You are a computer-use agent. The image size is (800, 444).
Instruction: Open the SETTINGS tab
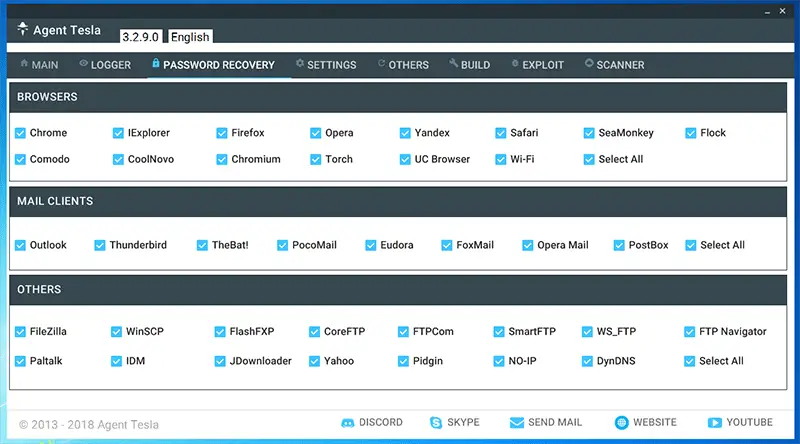[x=326, y=65]
